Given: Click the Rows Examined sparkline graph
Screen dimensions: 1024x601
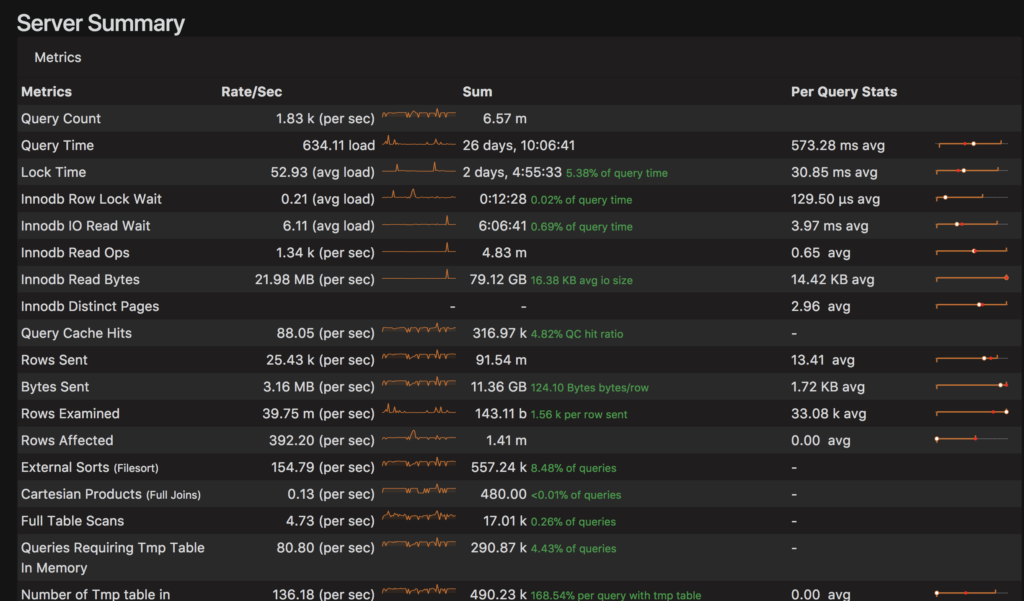Looking at the screenshot, I should point(419,412).
